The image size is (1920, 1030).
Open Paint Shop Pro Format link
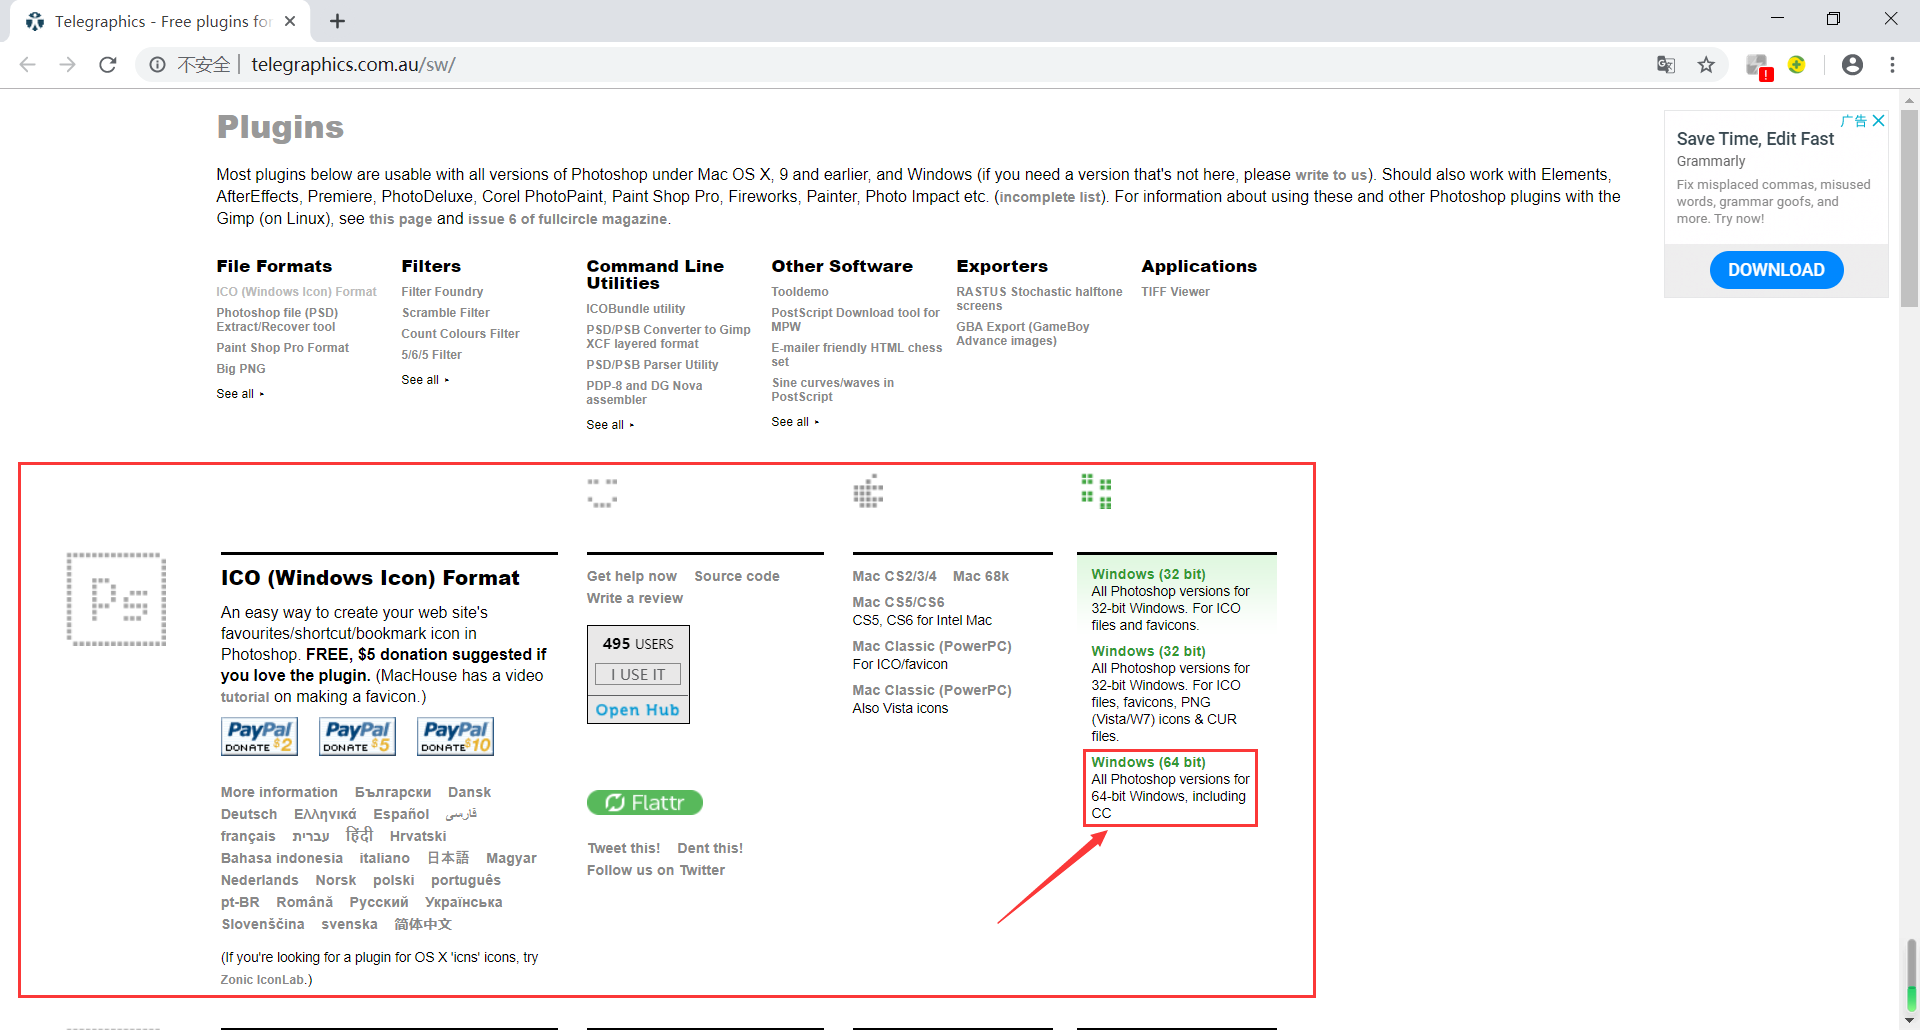click(x=282, y=348)
